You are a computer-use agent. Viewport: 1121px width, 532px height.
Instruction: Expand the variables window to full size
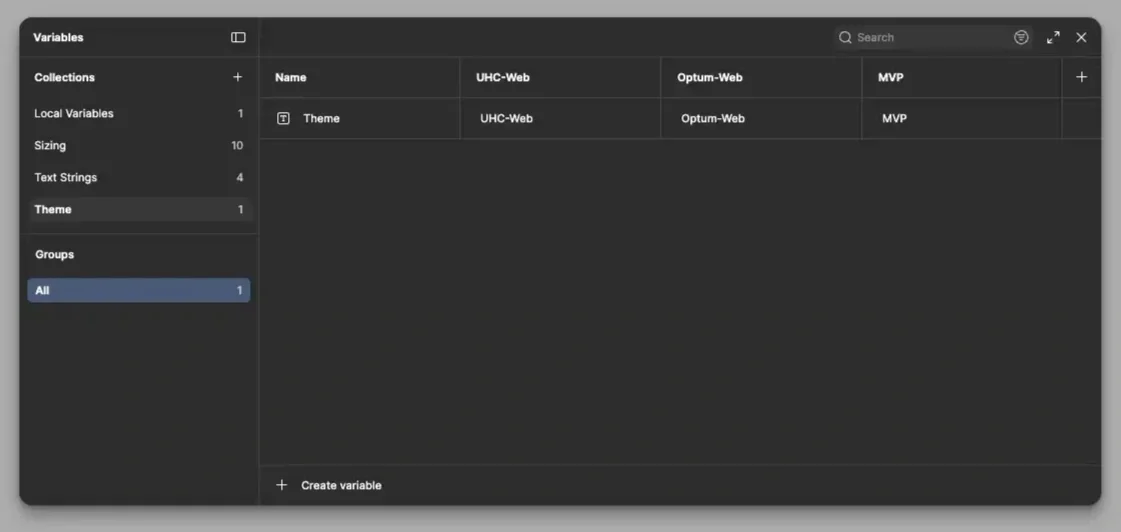[x=1053, y=37]
